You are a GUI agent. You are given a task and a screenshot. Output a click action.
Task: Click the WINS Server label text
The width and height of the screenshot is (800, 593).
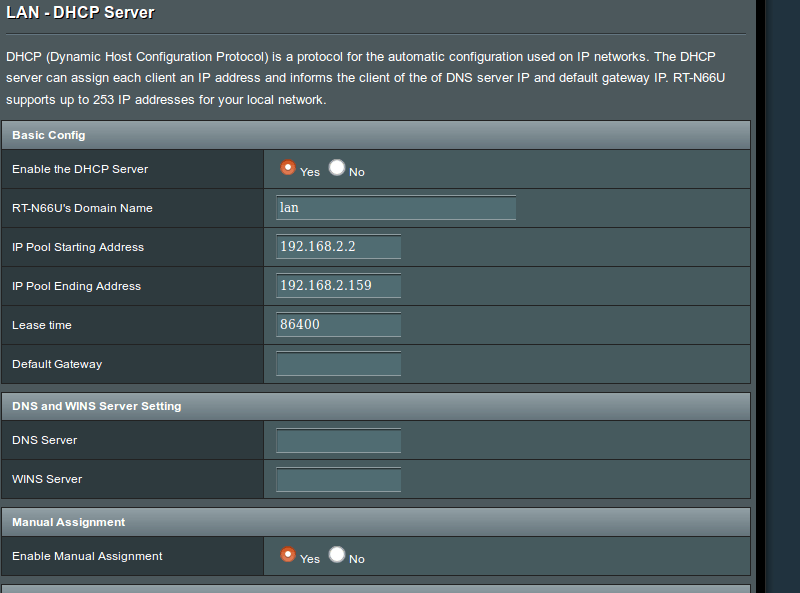47,479
